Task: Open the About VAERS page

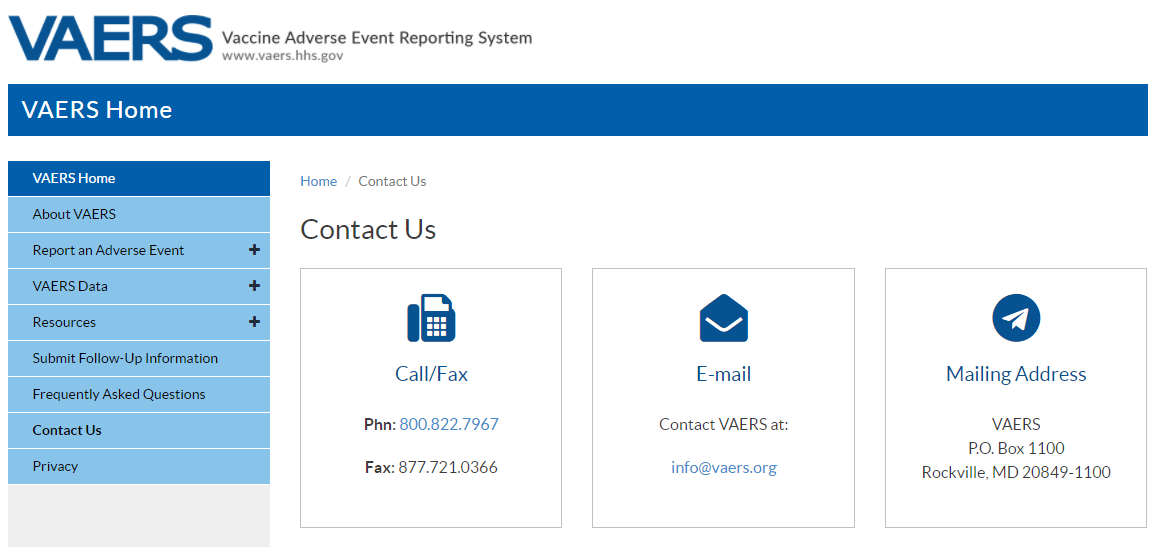Action: pos(139,214)
